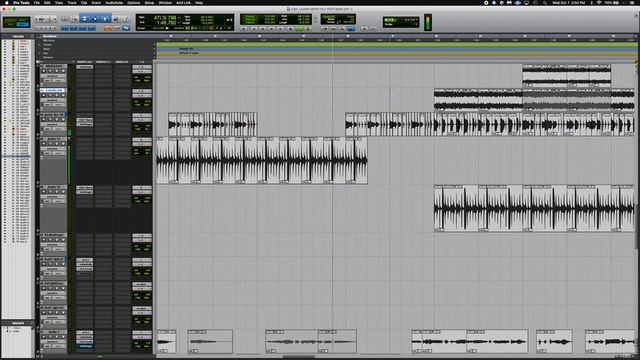
Task: Click the SENDS A-E column header
Action: click(x=122, y=62)
